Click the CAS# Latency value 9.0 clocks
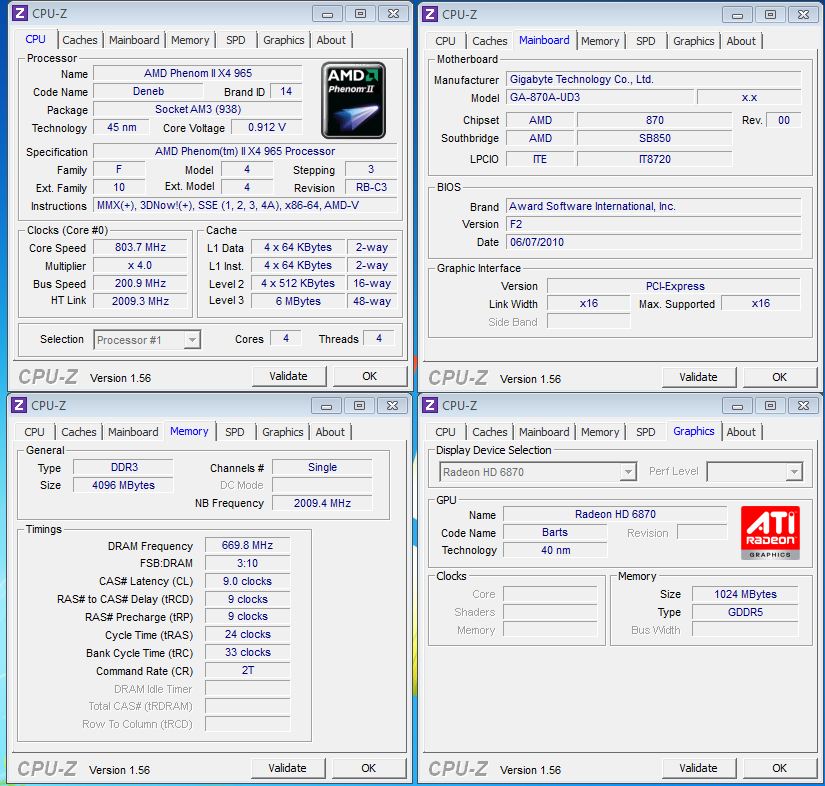The height and width of the screenshot is (786, 825). (x=247, y=581)
